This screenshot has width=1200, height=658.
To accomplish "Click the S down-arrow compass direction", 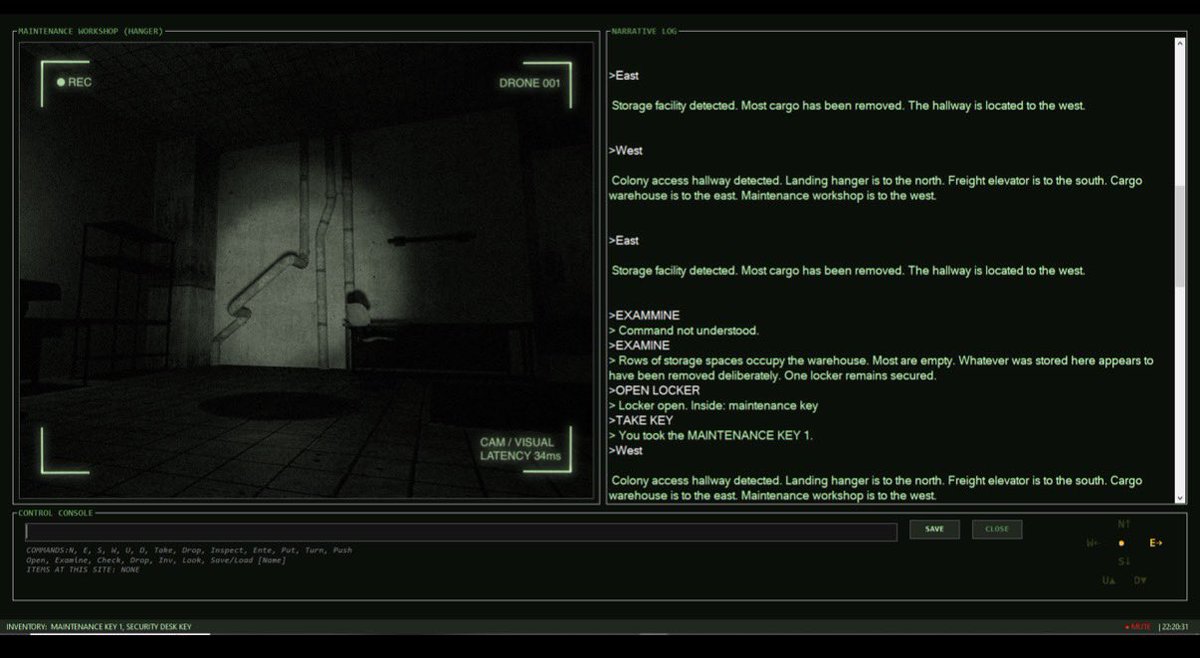I will [x=1123, y=561].
